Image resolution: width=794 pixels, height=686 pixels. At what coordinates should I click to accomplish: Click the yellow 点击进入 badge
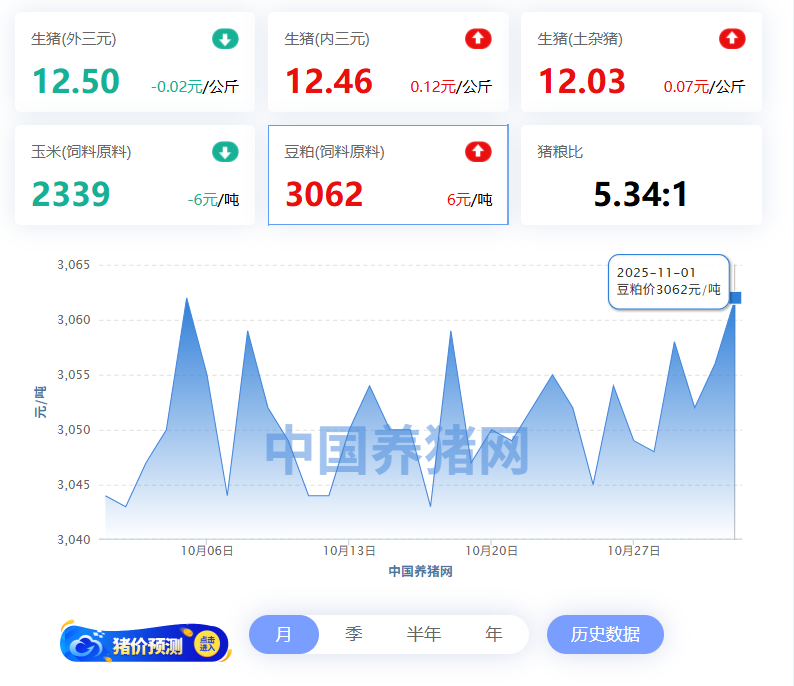pyautogui.click(x=208, y=645)
